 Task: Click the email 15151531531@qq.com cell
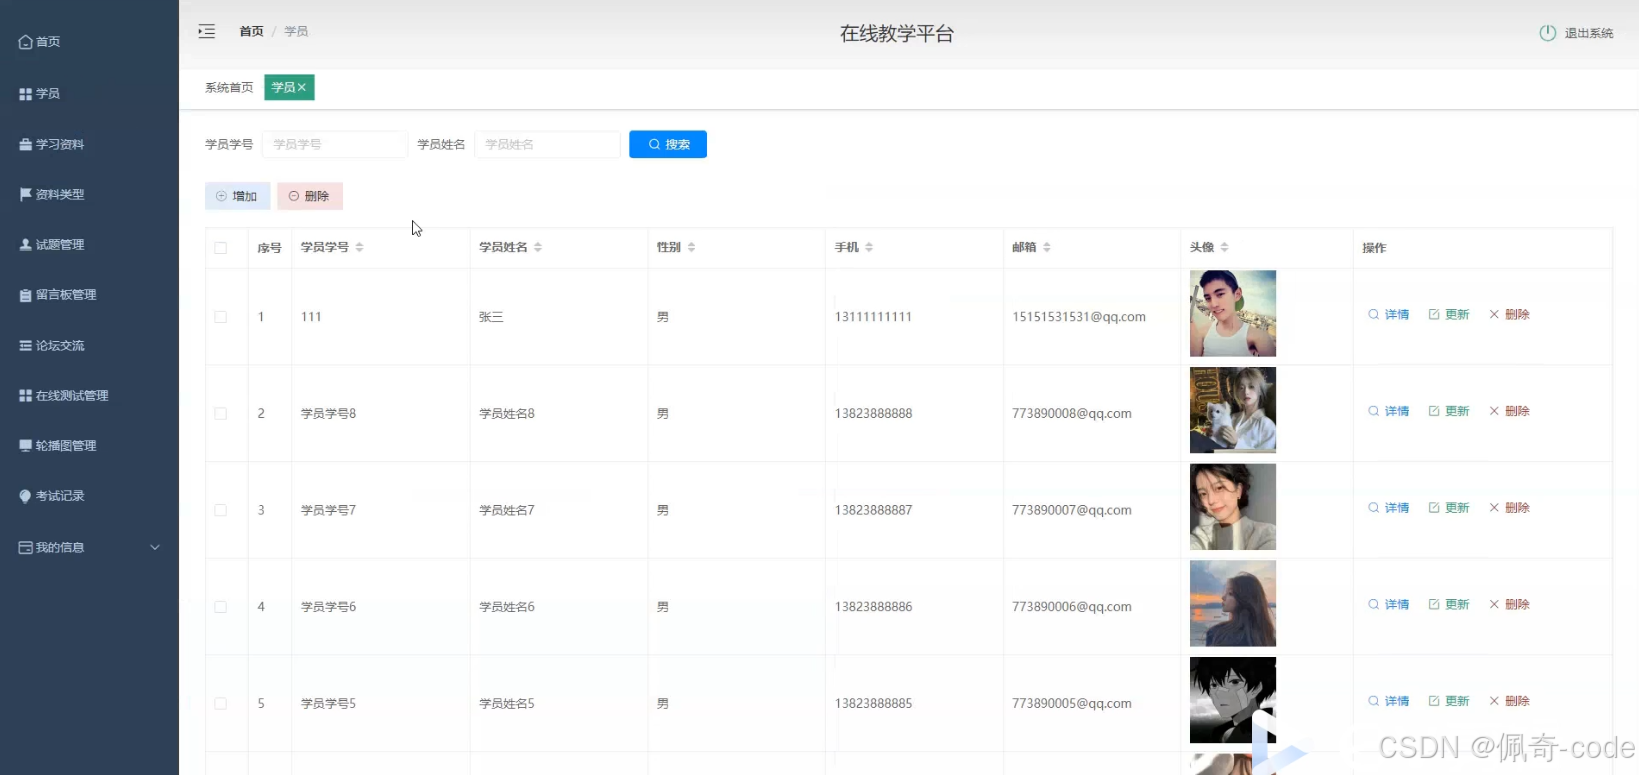[x=1079, y=317]
